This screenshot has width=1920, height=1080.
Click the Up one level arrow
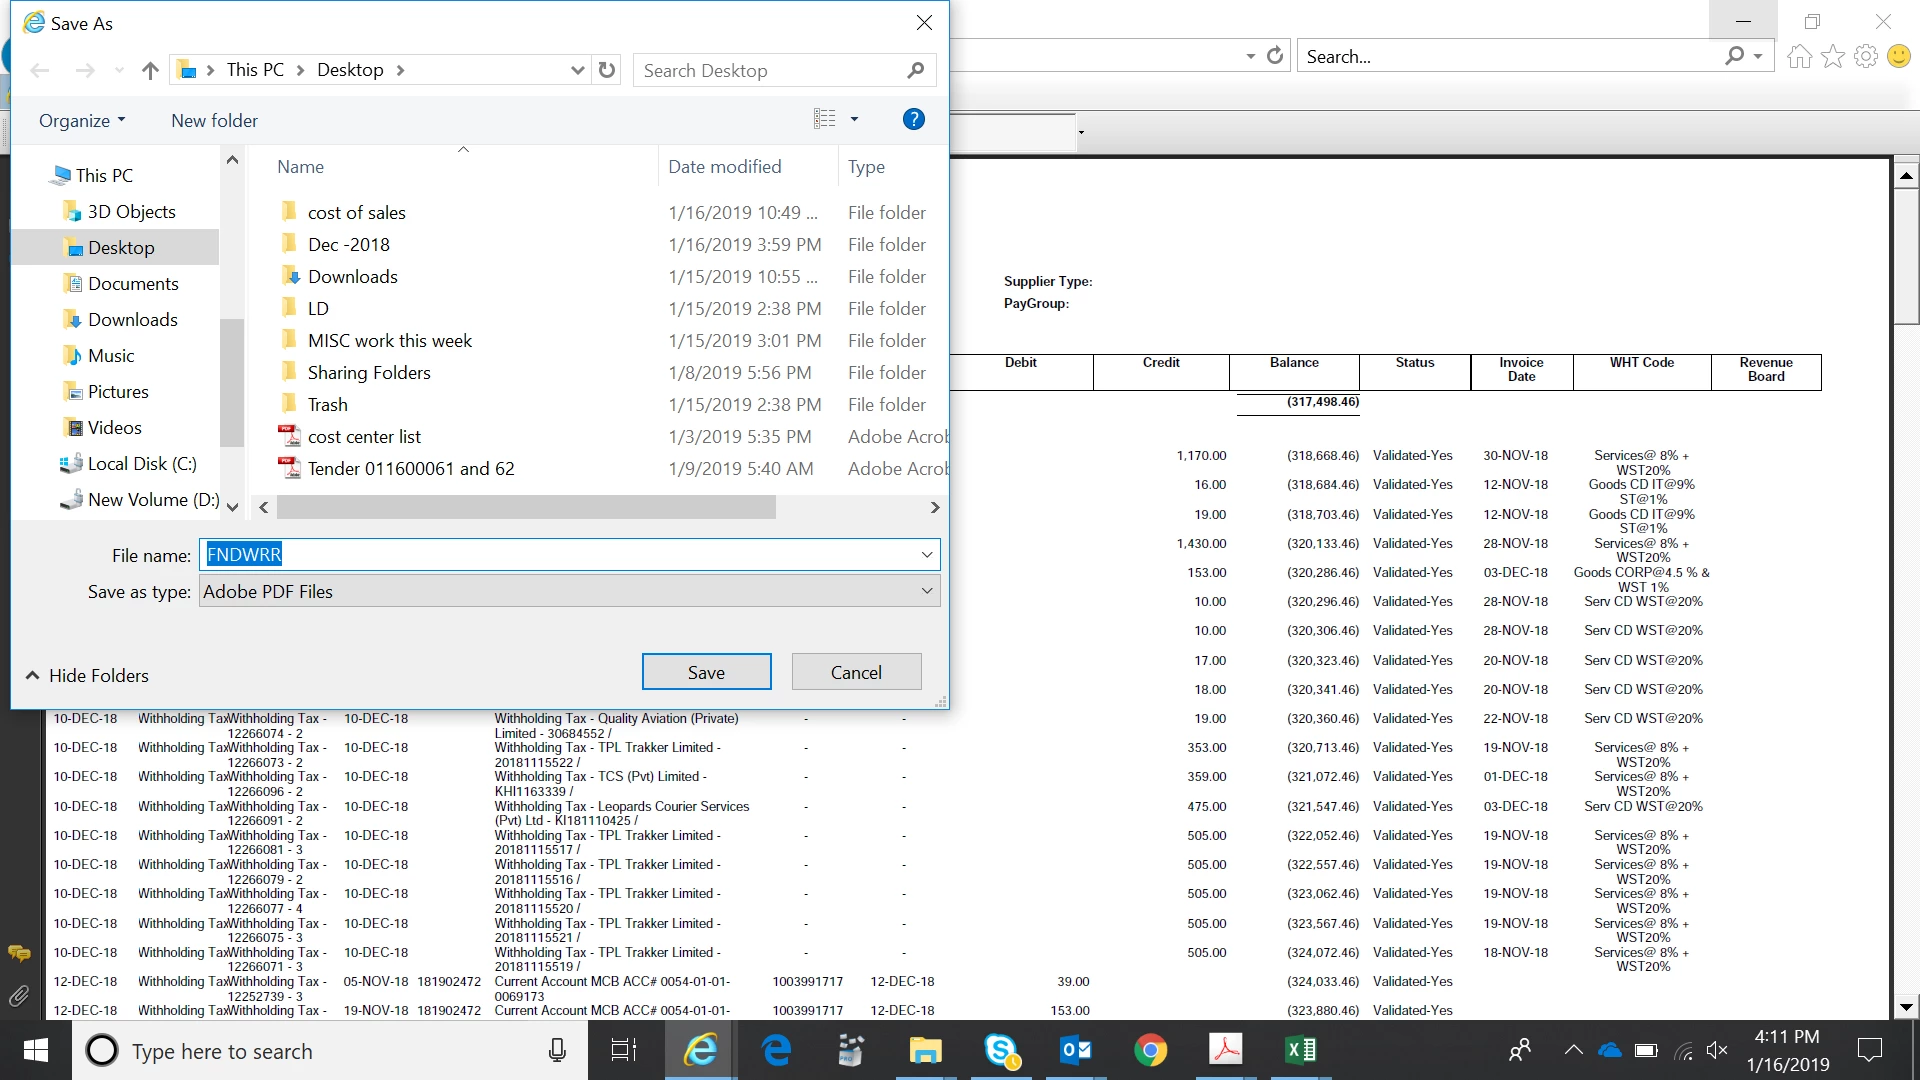tap(150, 70)
